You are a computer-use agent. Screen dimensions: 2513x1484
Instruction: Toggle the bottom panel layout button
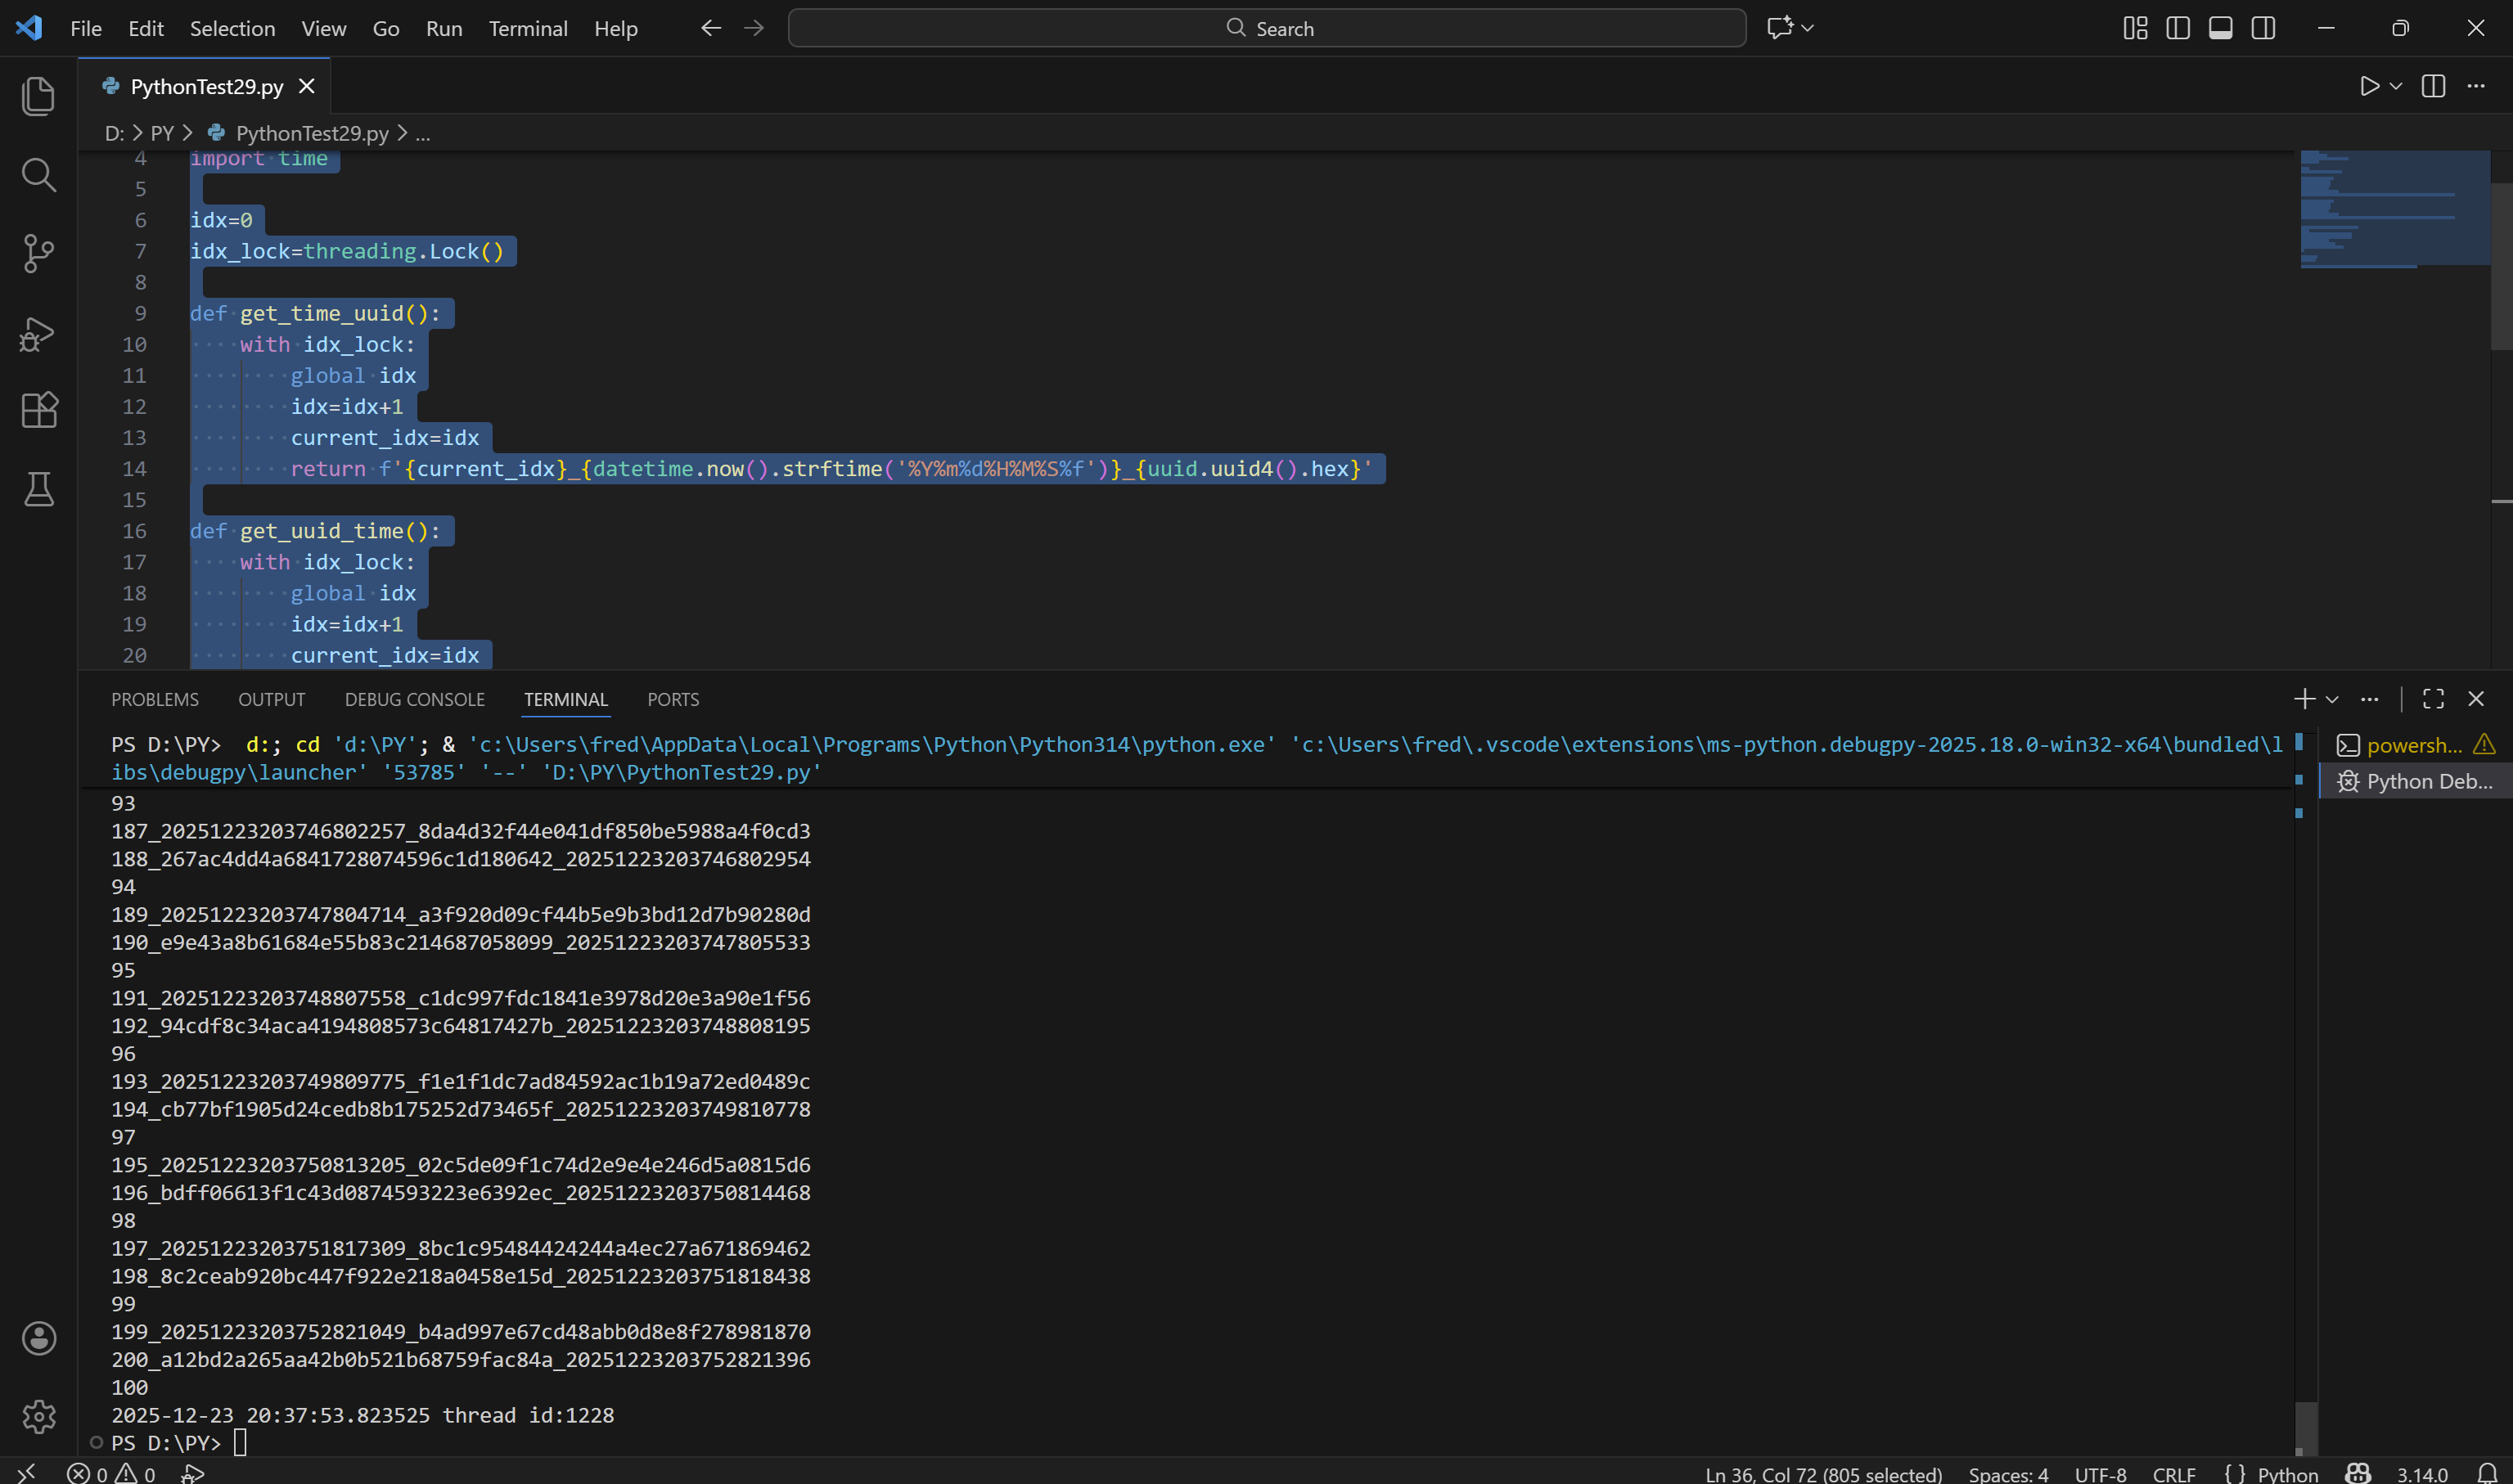coord(2220,28)
